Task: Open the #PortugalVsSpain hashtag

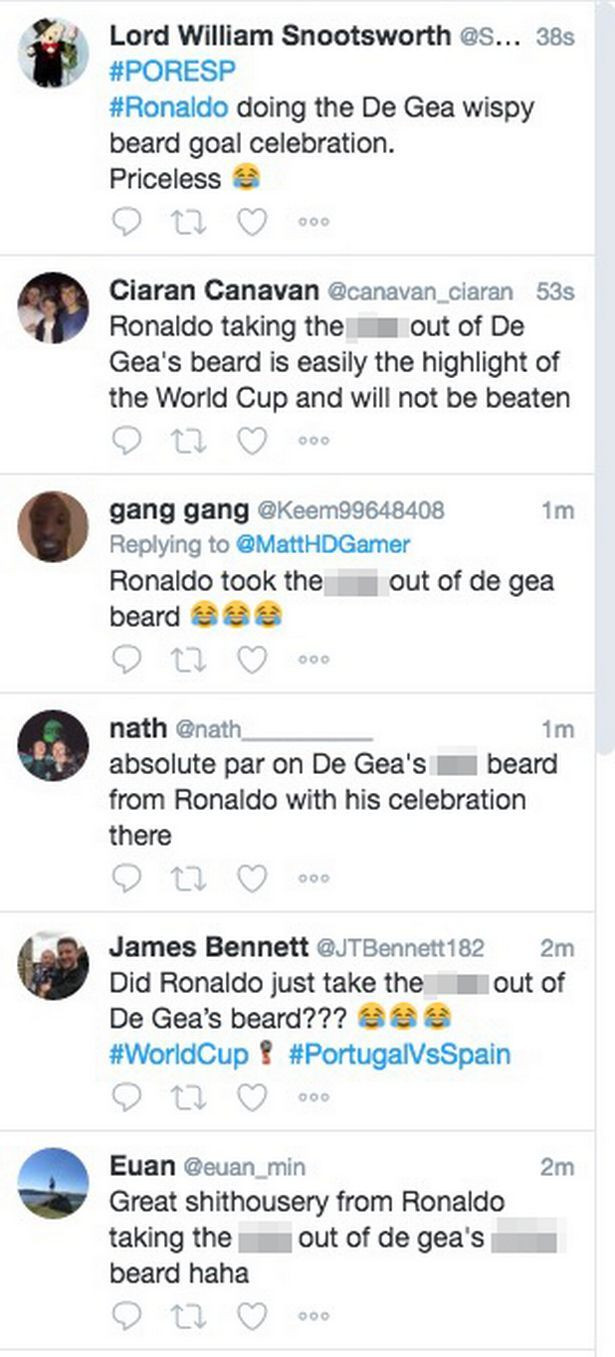Action: (x=400, y=1054)
